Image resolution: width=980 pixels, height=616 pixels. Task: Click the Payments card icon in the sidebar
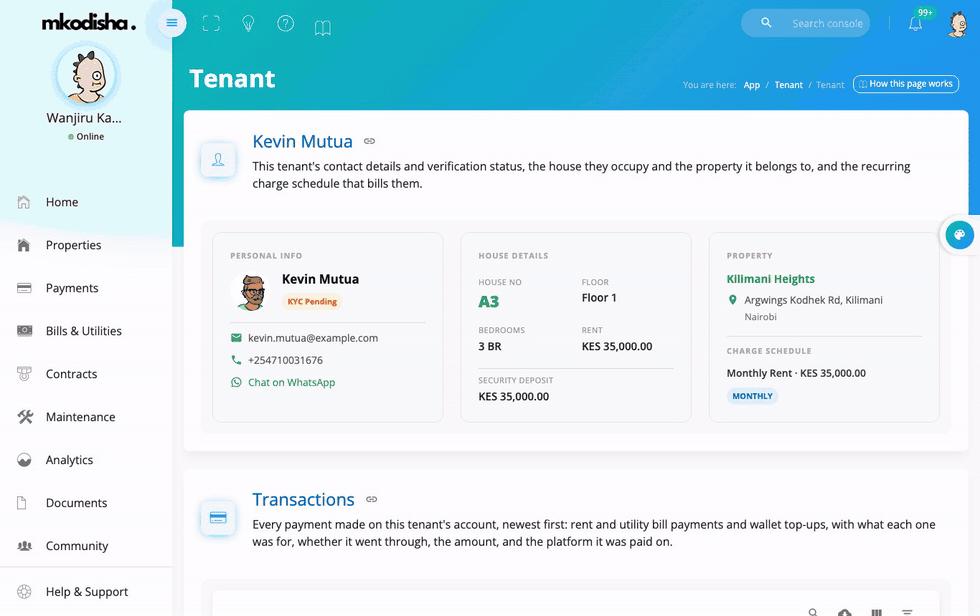coord(24,288)
